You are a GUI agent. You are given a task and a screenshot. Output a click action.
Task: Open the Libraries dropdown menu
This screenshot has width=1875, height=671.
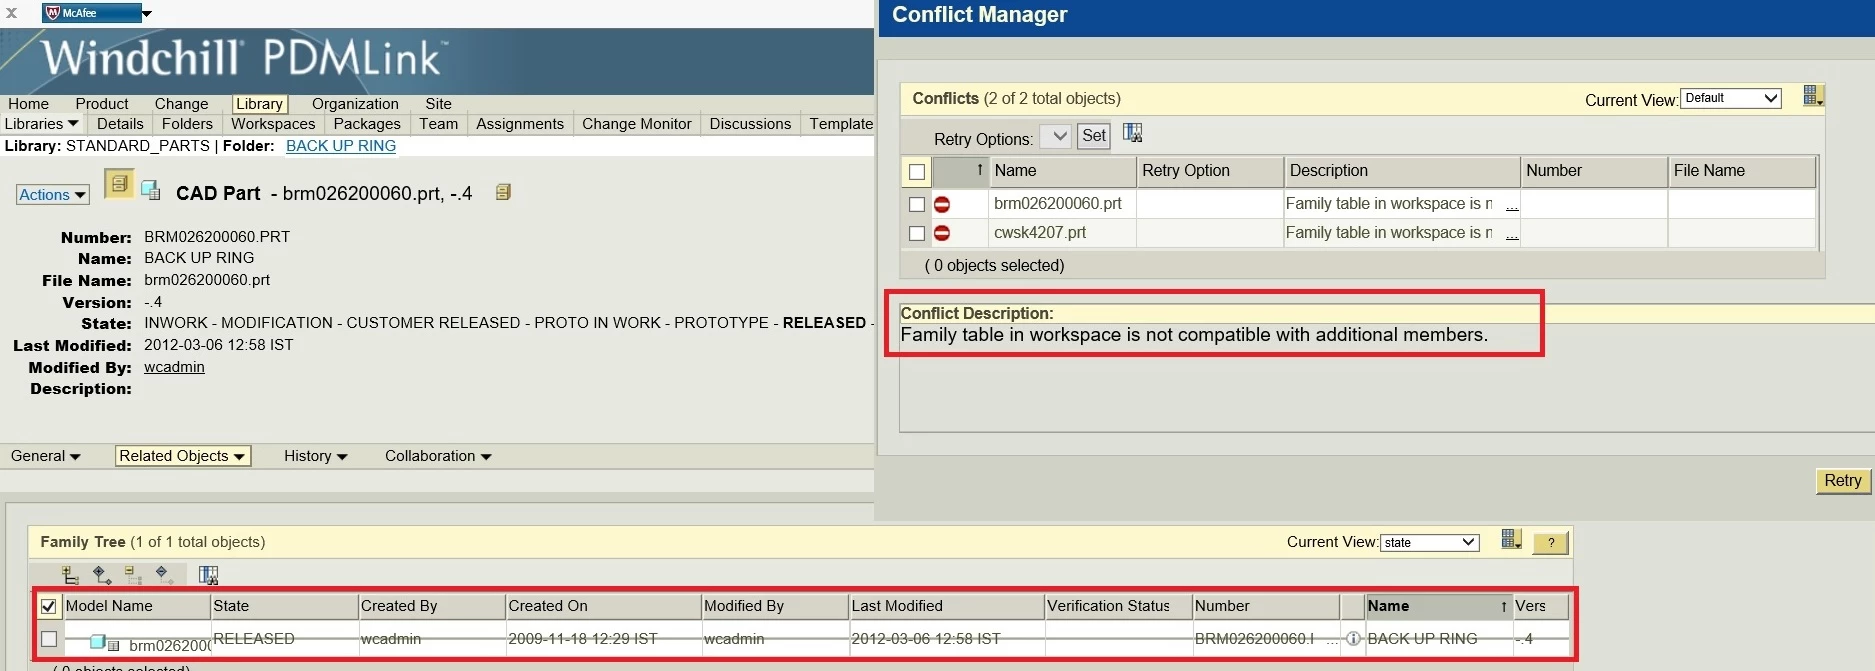[x=41, y=124]
